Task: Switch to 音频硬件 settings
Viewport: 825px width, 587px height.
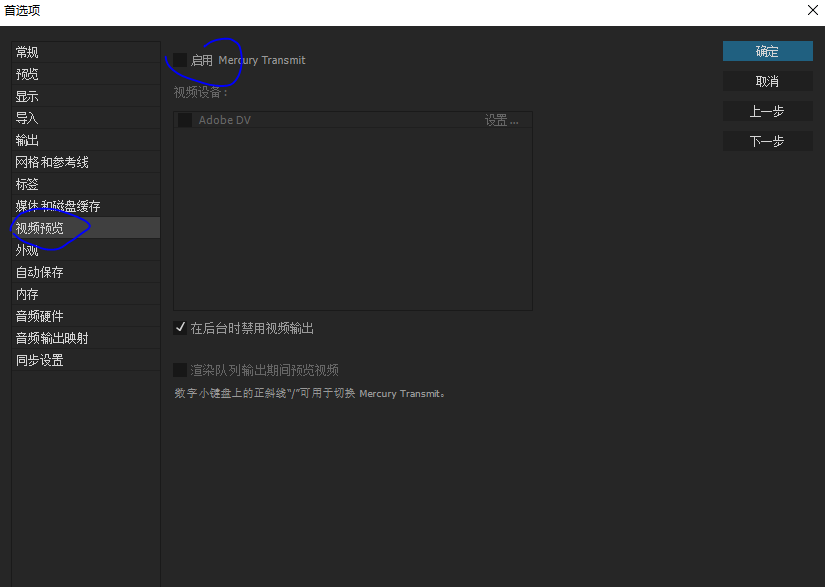Action: coord(86,316)
